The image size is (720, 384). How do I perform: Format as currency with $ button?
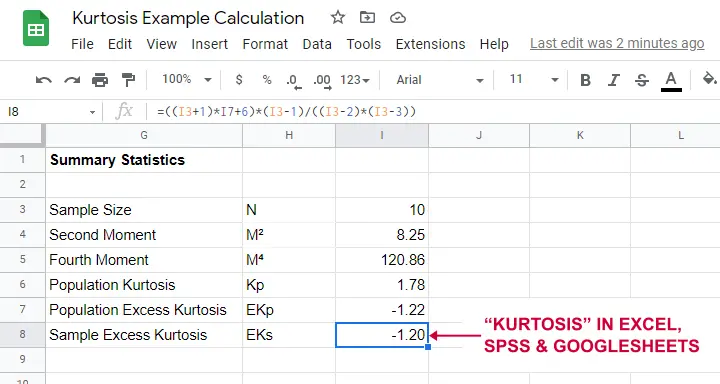tap(239, 80)
